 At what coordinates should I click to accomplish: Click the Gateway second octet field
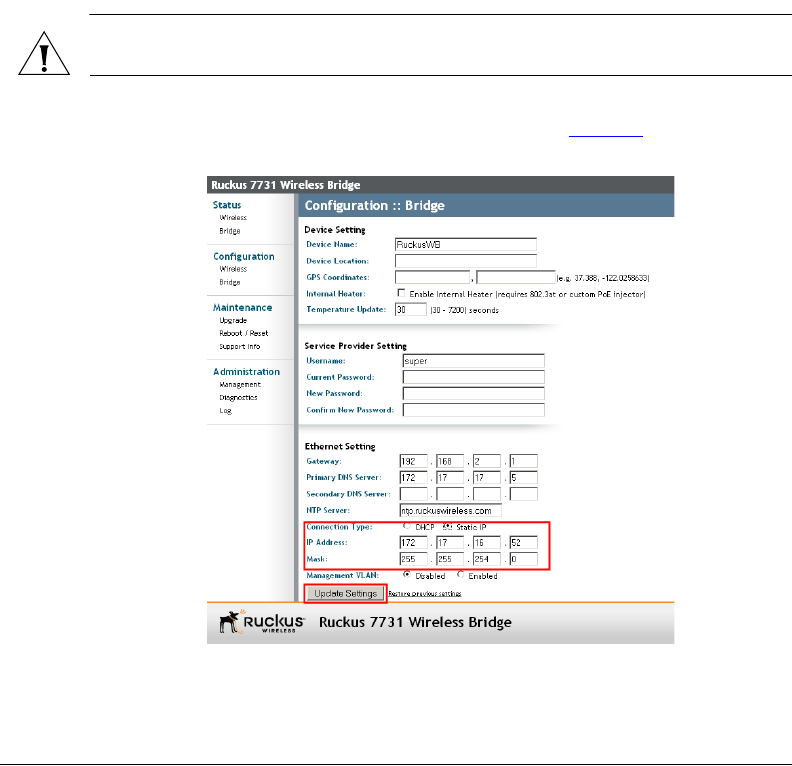(450, 461)
